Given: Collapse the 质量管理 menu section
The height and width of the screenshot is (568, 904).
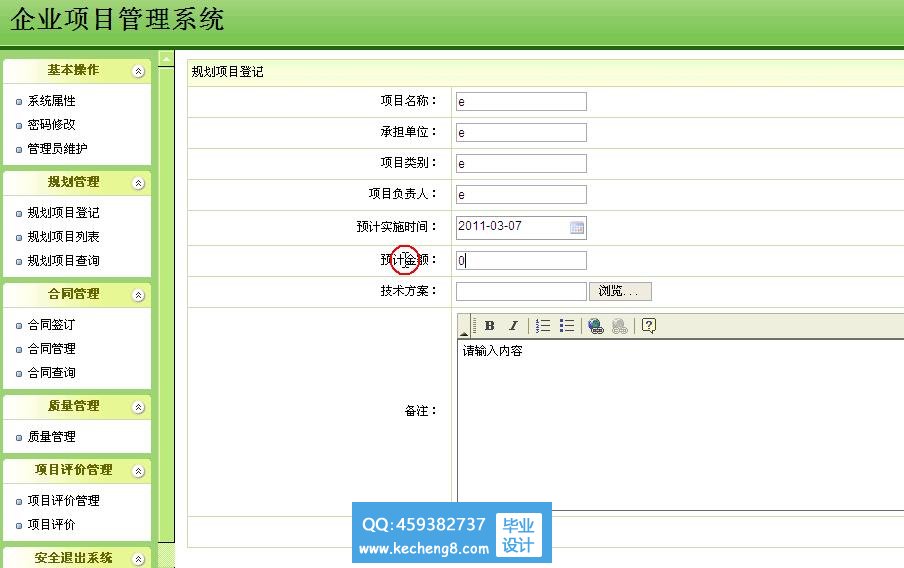Looking at the screenshot, I should click(138, 407).
